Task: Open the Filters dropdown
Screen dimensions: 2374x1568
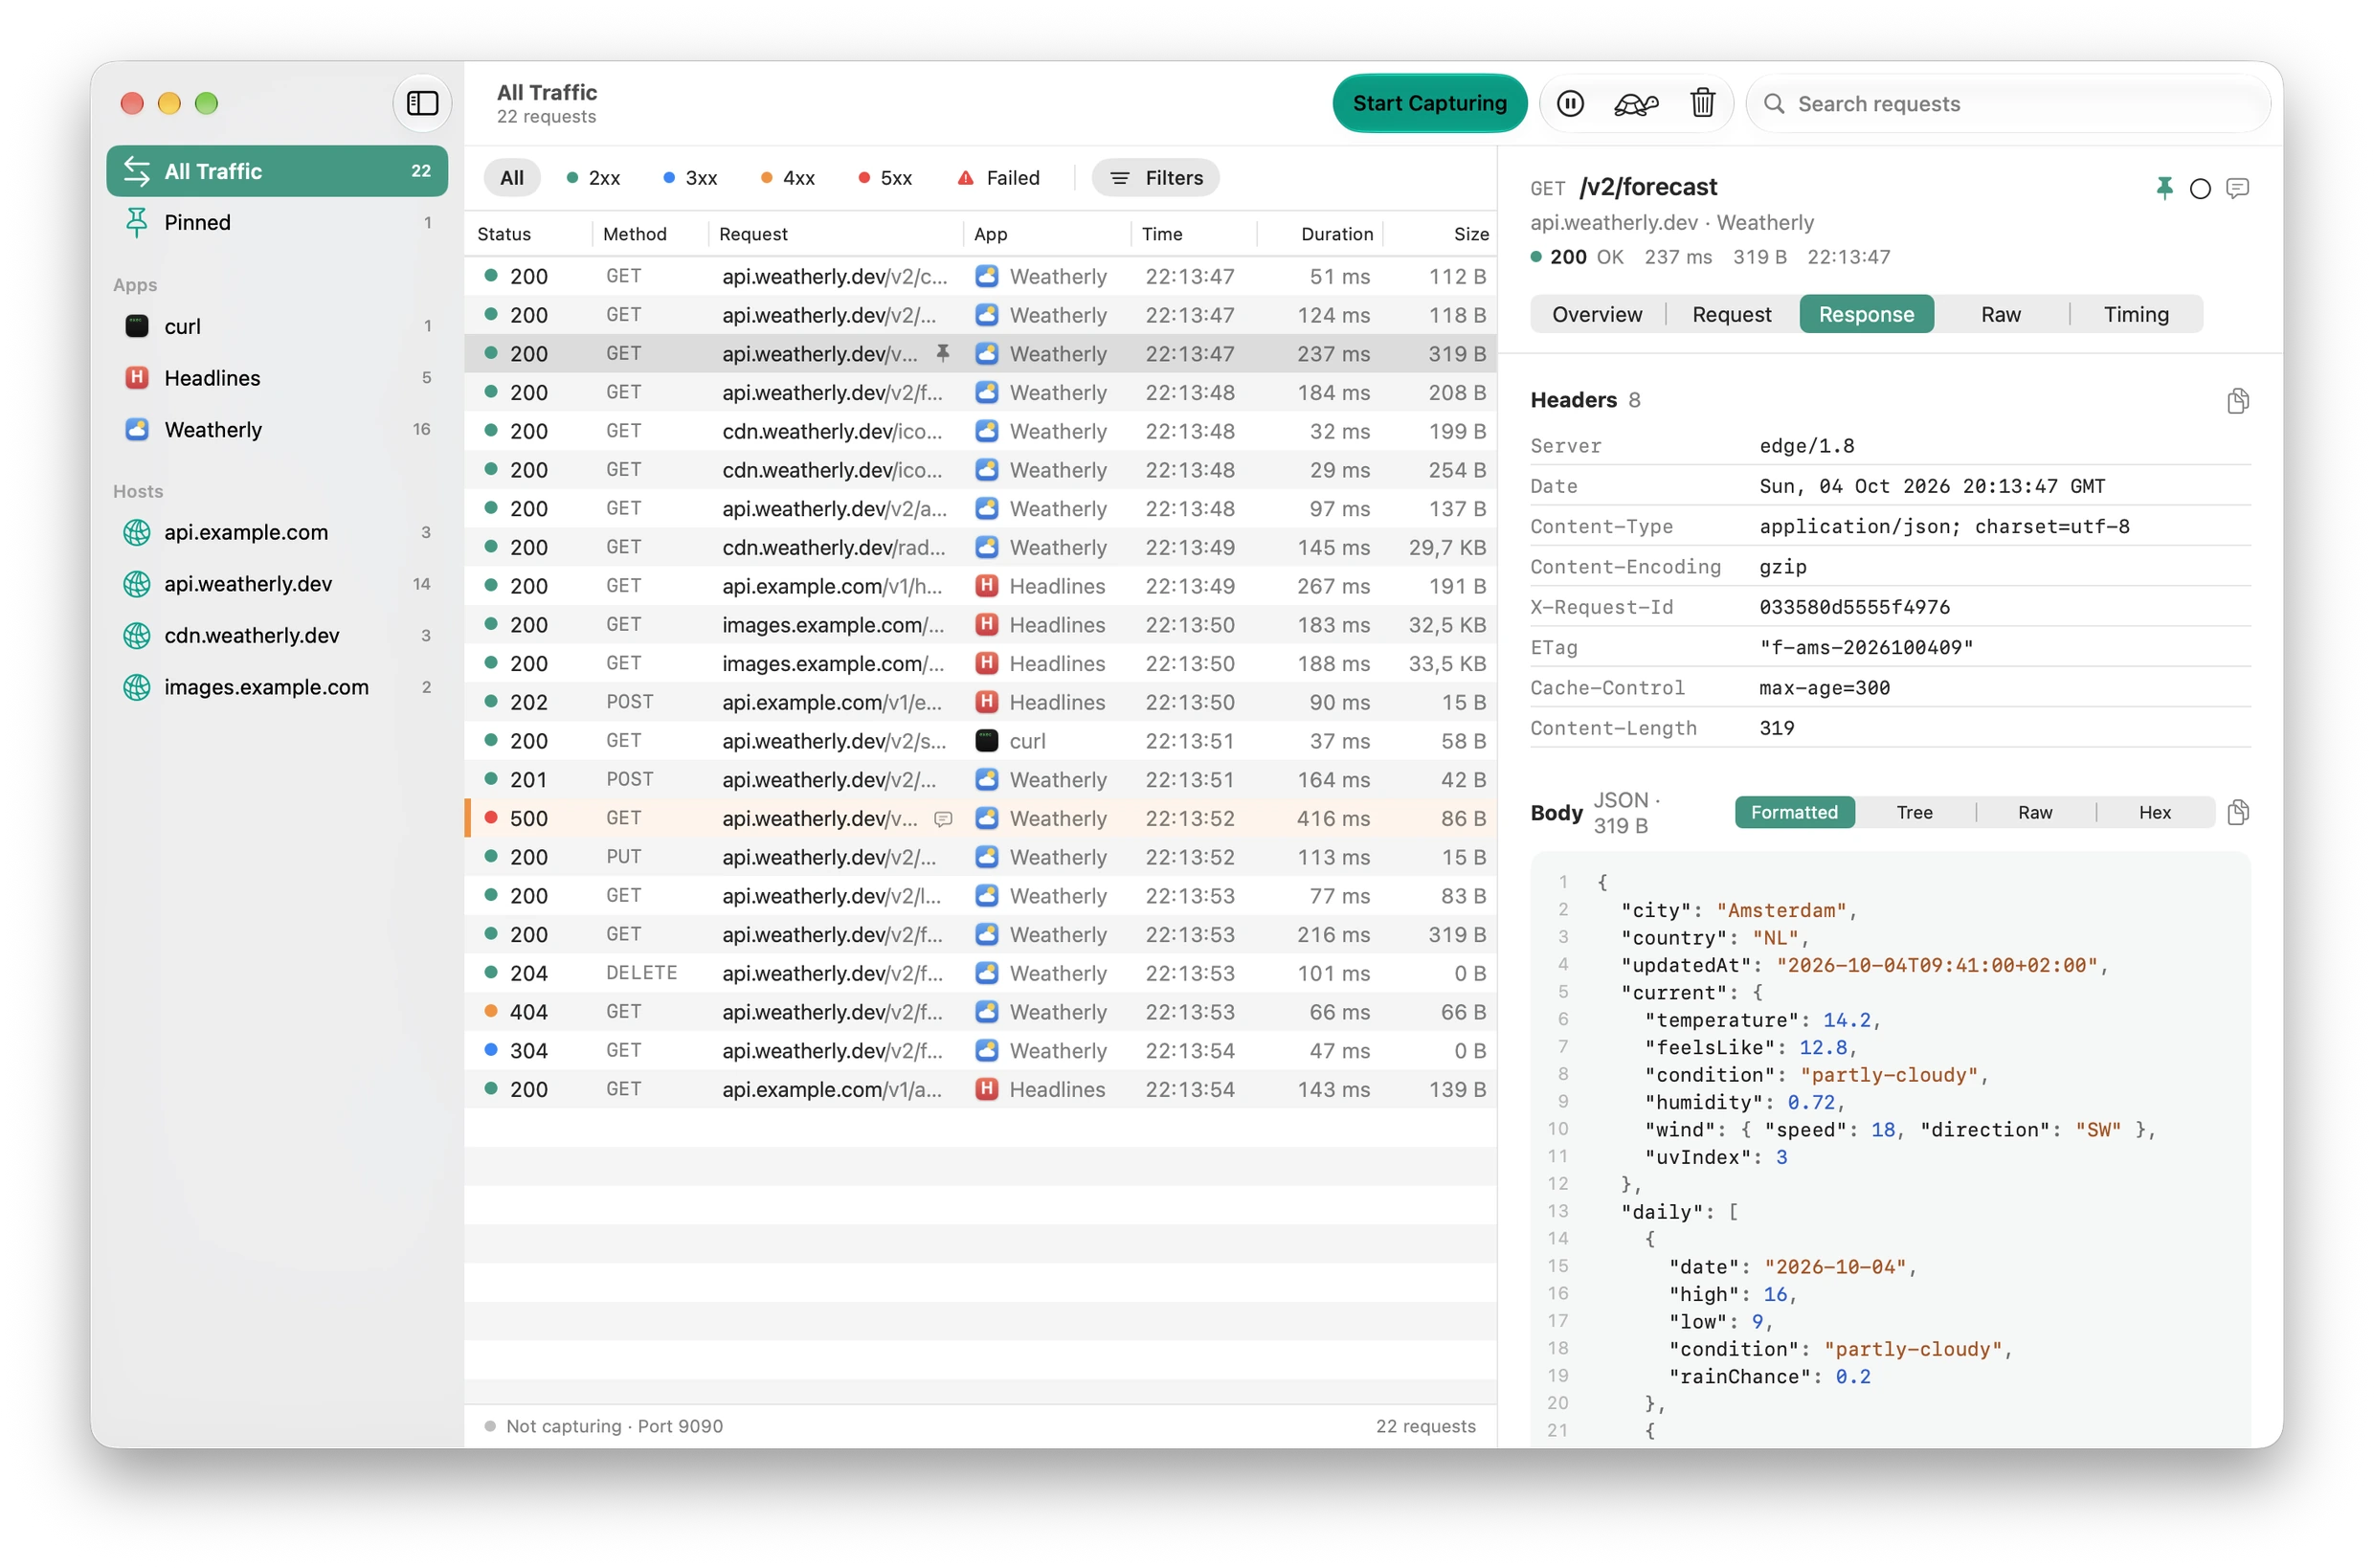Action: pyautogui.click(x=1156, y=178)
